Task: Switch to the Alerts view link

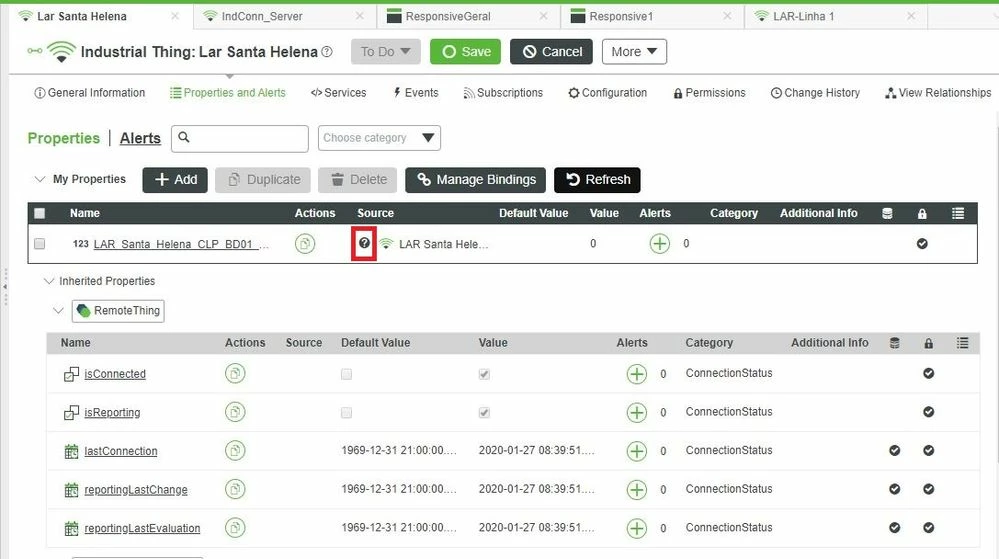Action: tap(140, 138)
